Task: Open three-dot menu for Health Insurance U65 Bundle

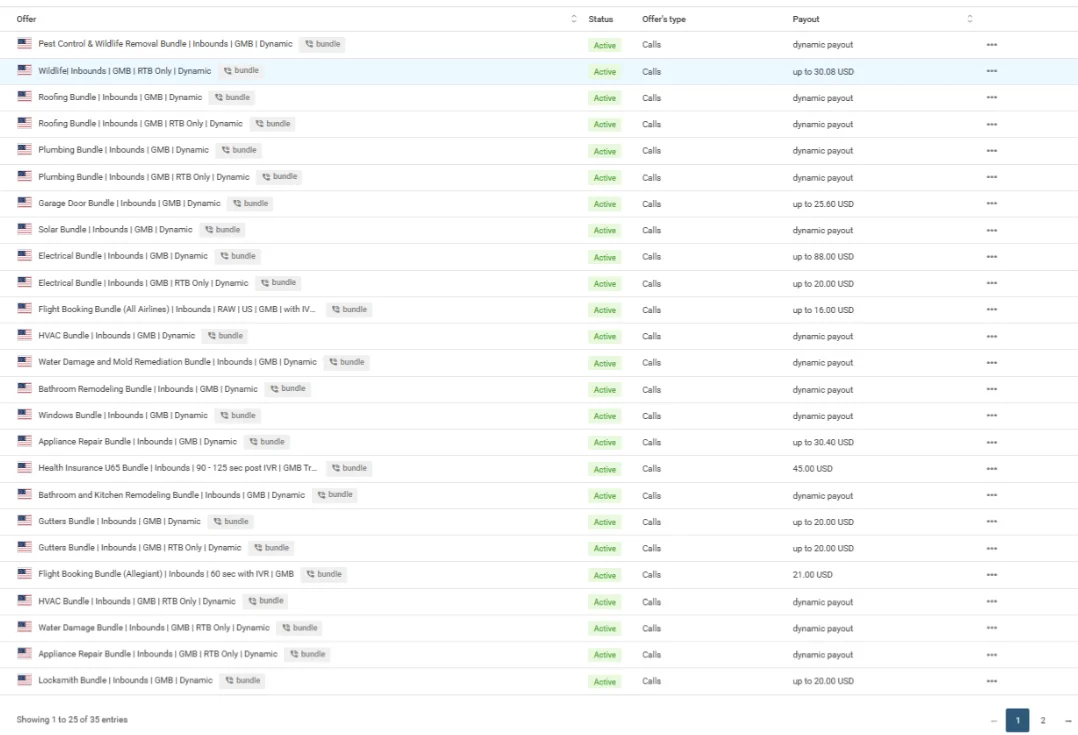Action: (x=991, y=468)
